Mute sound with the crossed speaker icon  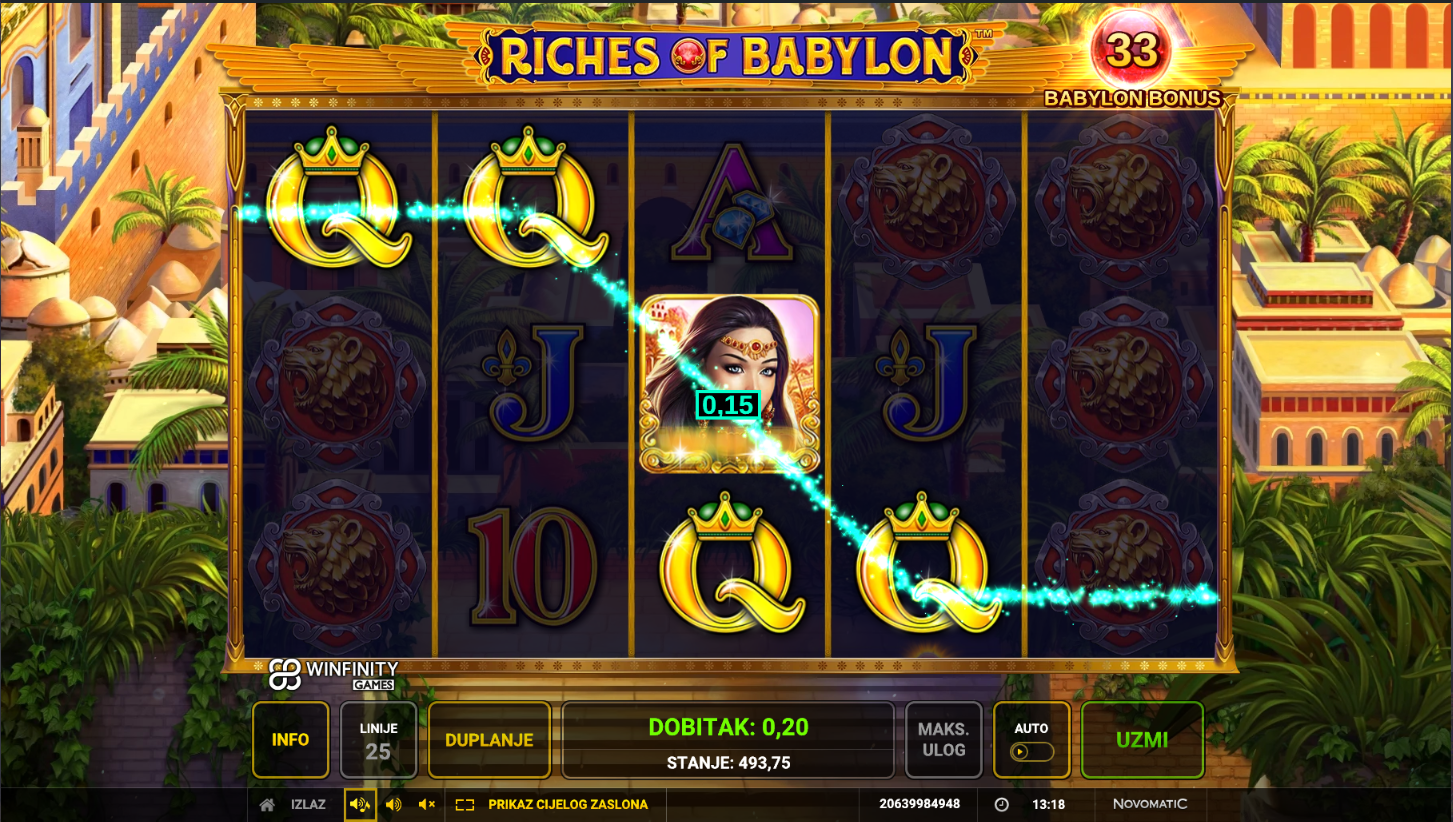coord(427,804)
